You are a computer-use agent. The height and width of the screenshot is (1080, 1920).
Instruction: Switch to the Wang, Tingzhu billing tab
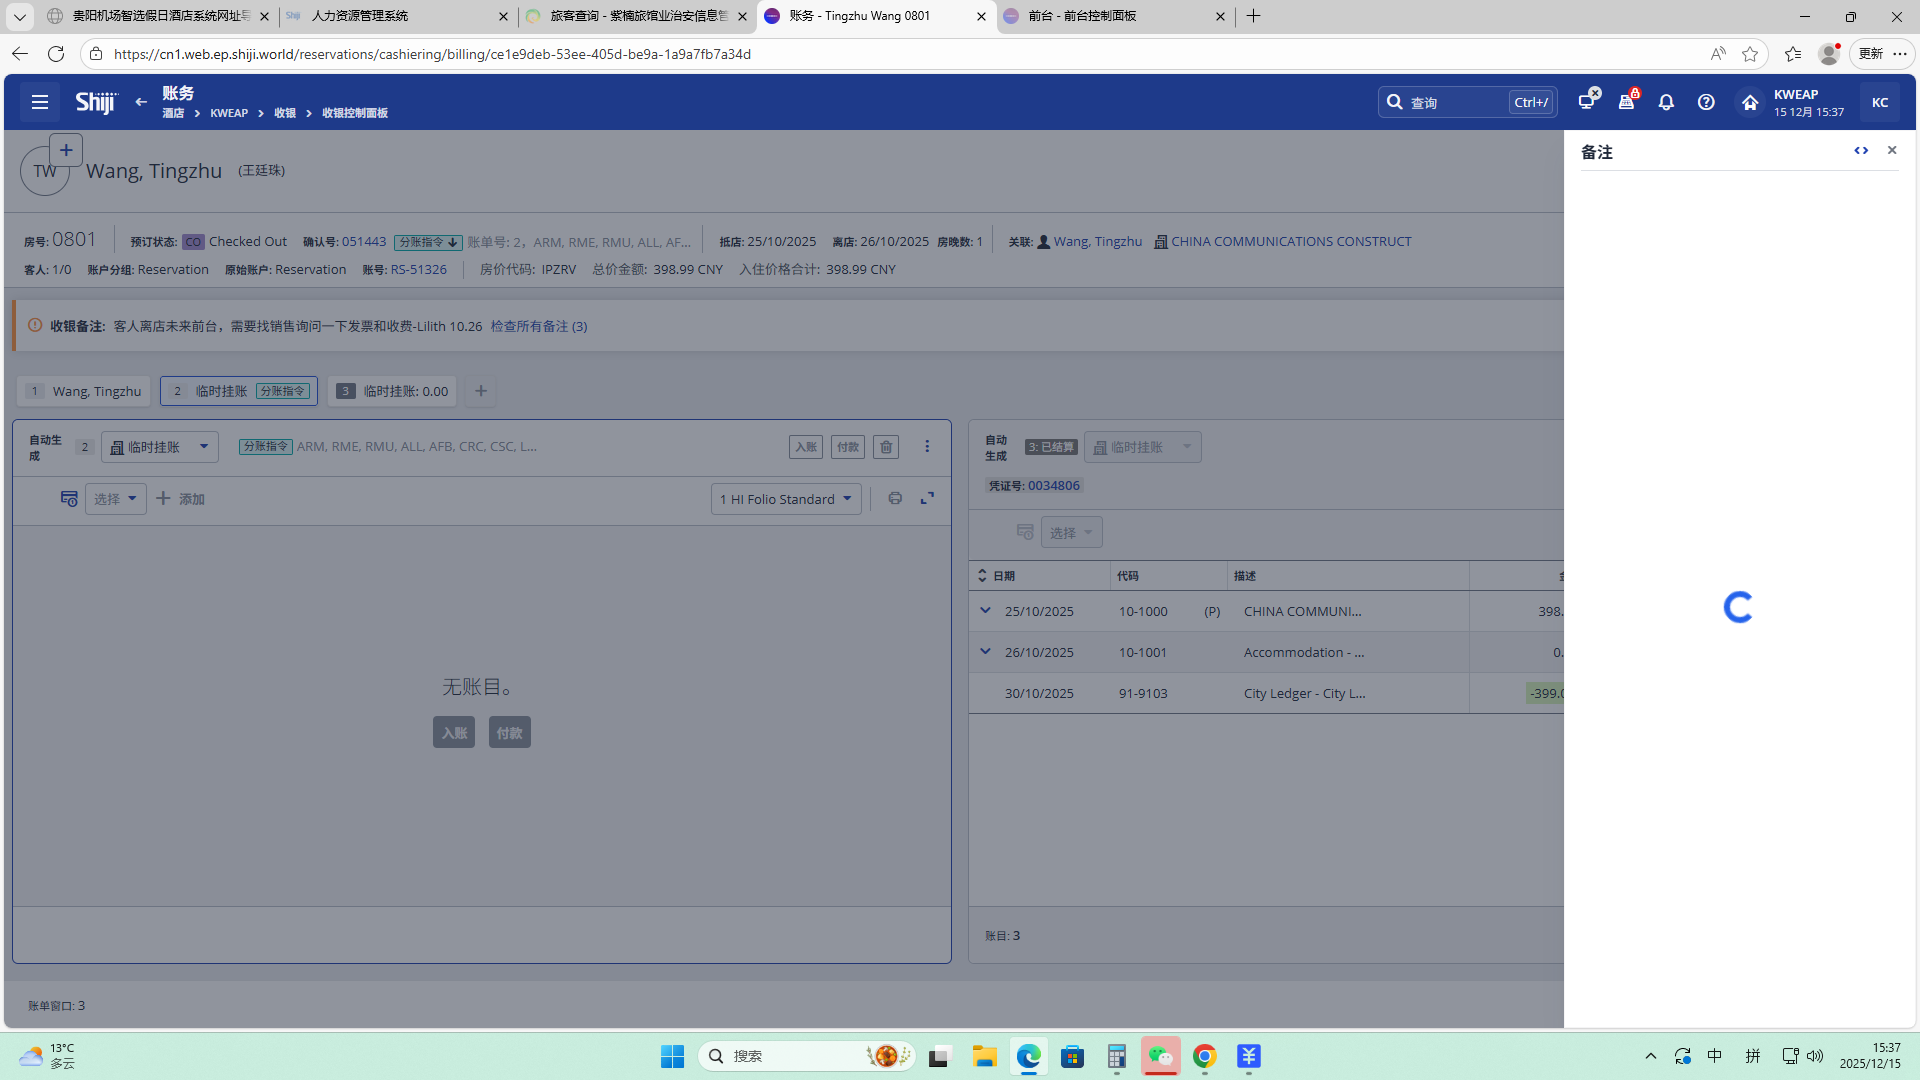[x=84, y=391]
